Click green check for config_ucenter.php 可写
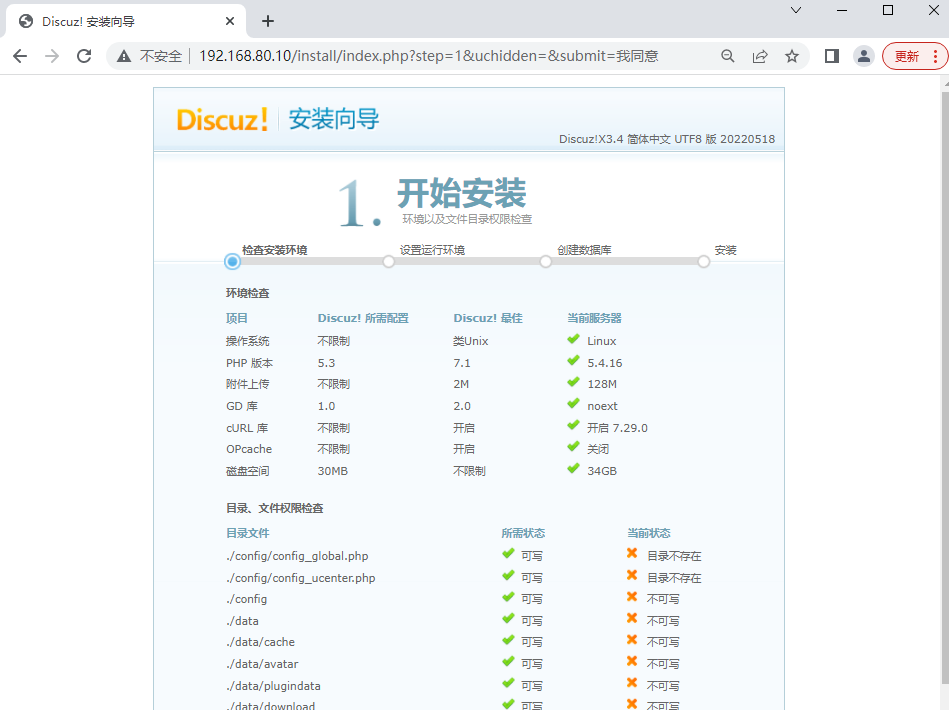This screenshot has height=710, width=949. coord(508,576)
